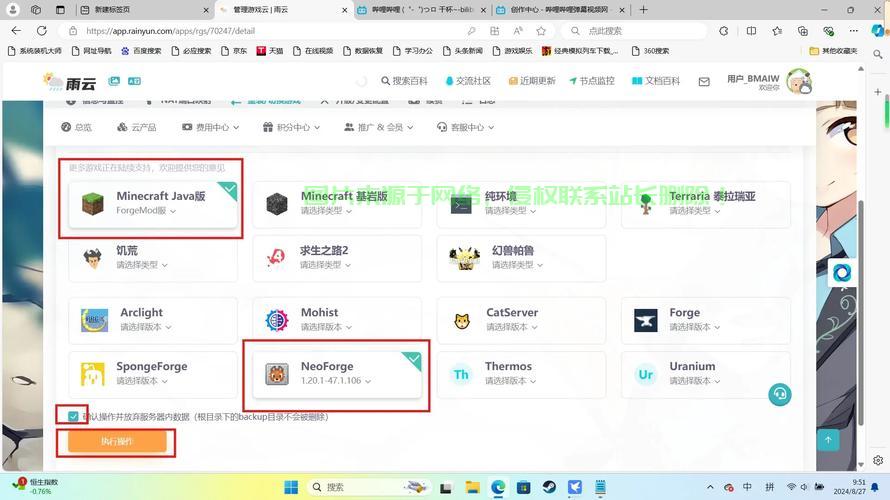Image resolution: width=890 pixels, height=500 pixels.
Task: Open Steam from the taskbar
Action: point(549,487)
